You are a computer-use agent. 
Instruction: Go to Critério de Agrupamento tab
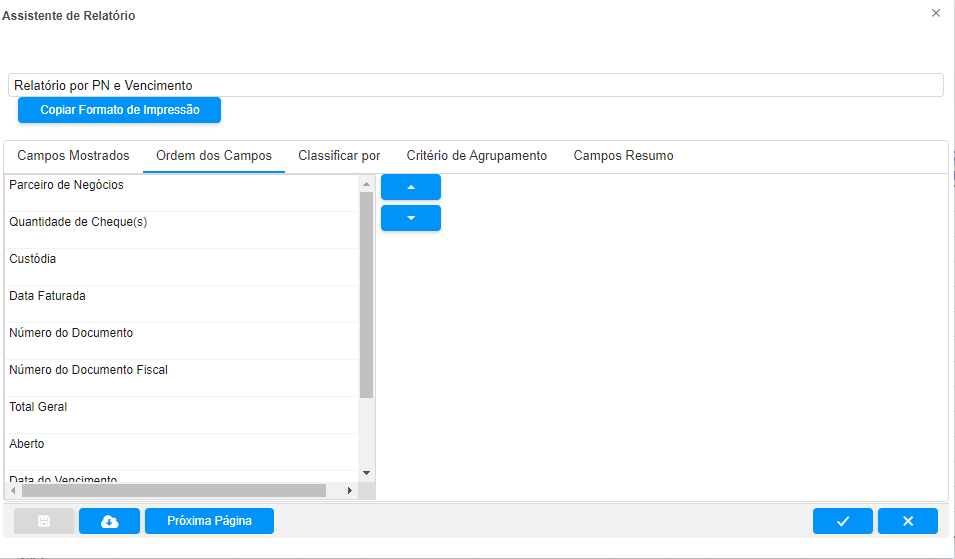pos(476,156)
